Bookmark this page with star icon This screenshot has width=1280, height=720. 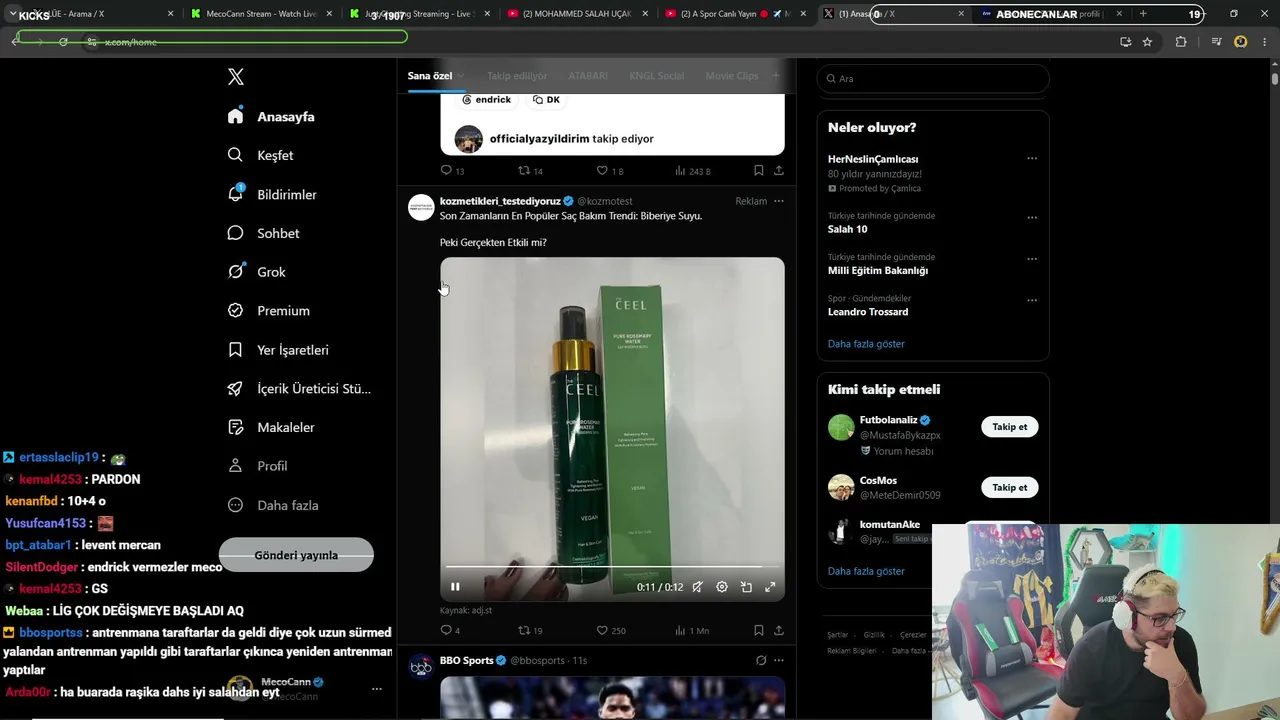tap(1147, 41)
